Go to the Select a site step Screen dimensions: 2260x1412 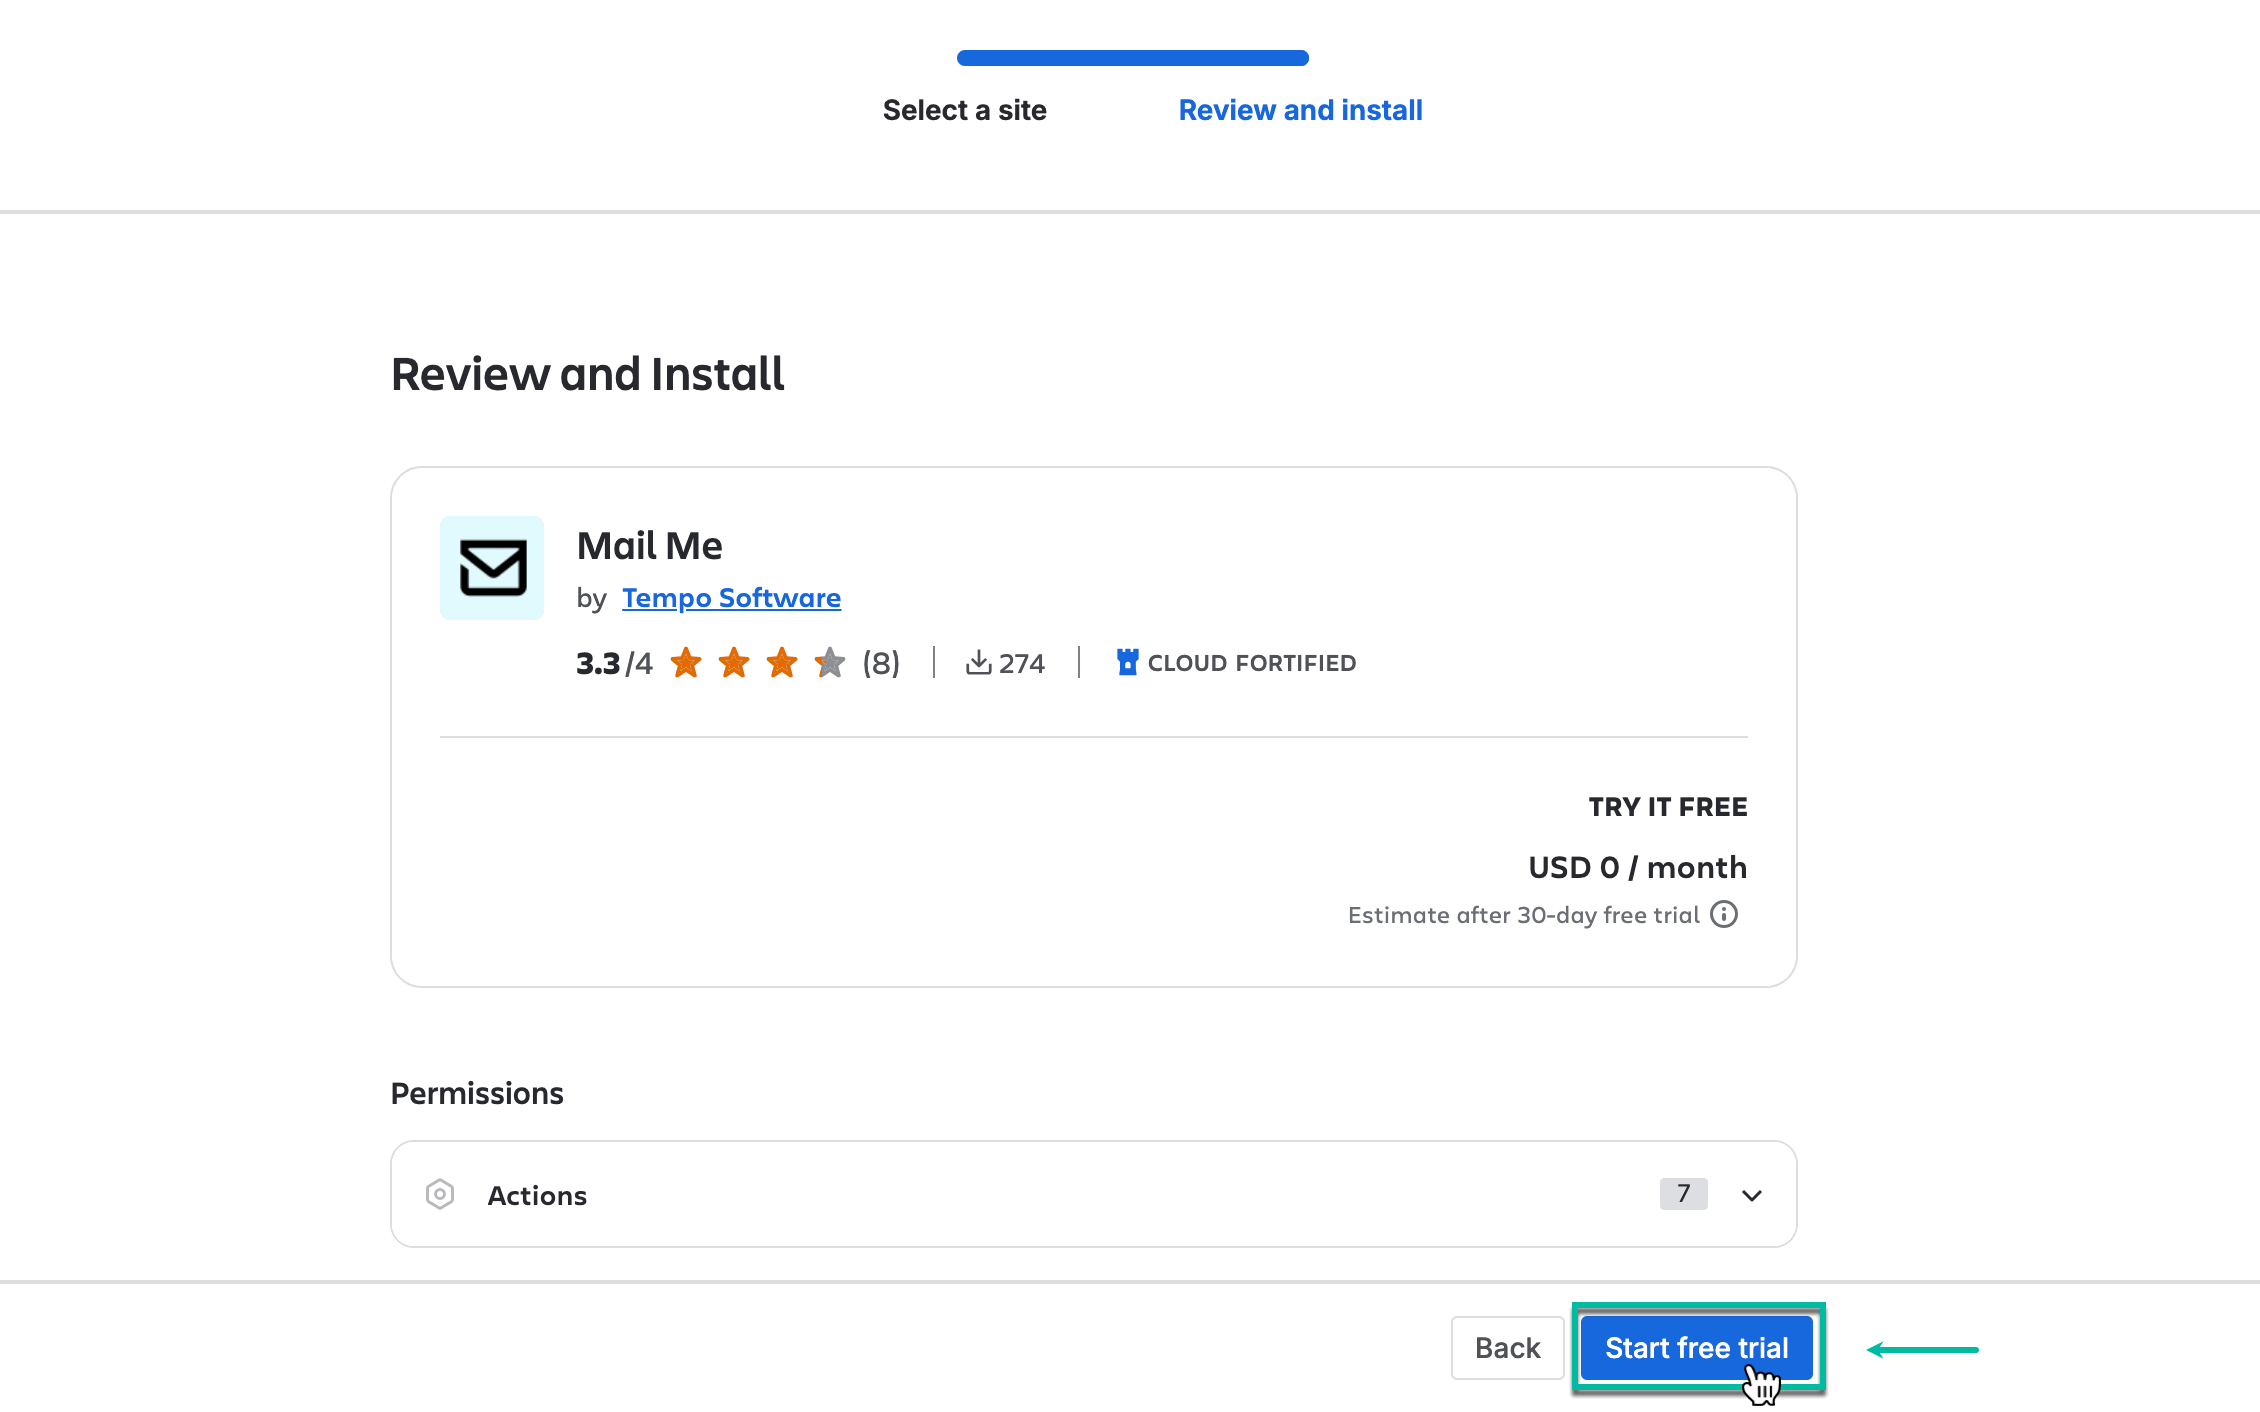pyautogui.click(x=964, y=110)
